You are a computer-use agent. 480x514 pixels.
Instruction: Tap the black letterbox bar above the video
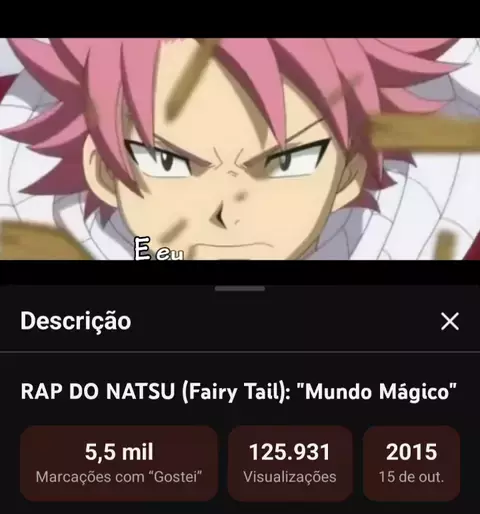coord(240,19)
